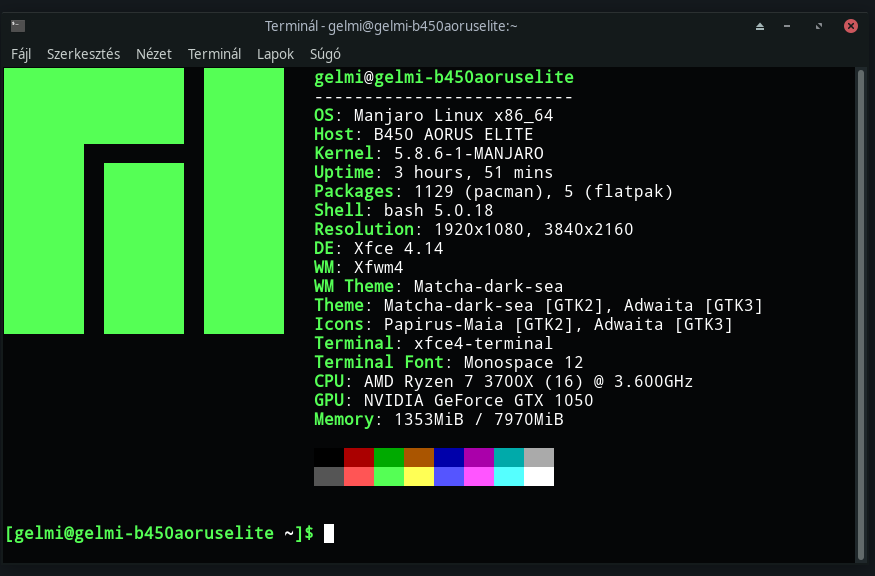This screenshot has width=875, height=576.
Task: Click the terminal vertical scrollbar
Action: tap(860, 315)
